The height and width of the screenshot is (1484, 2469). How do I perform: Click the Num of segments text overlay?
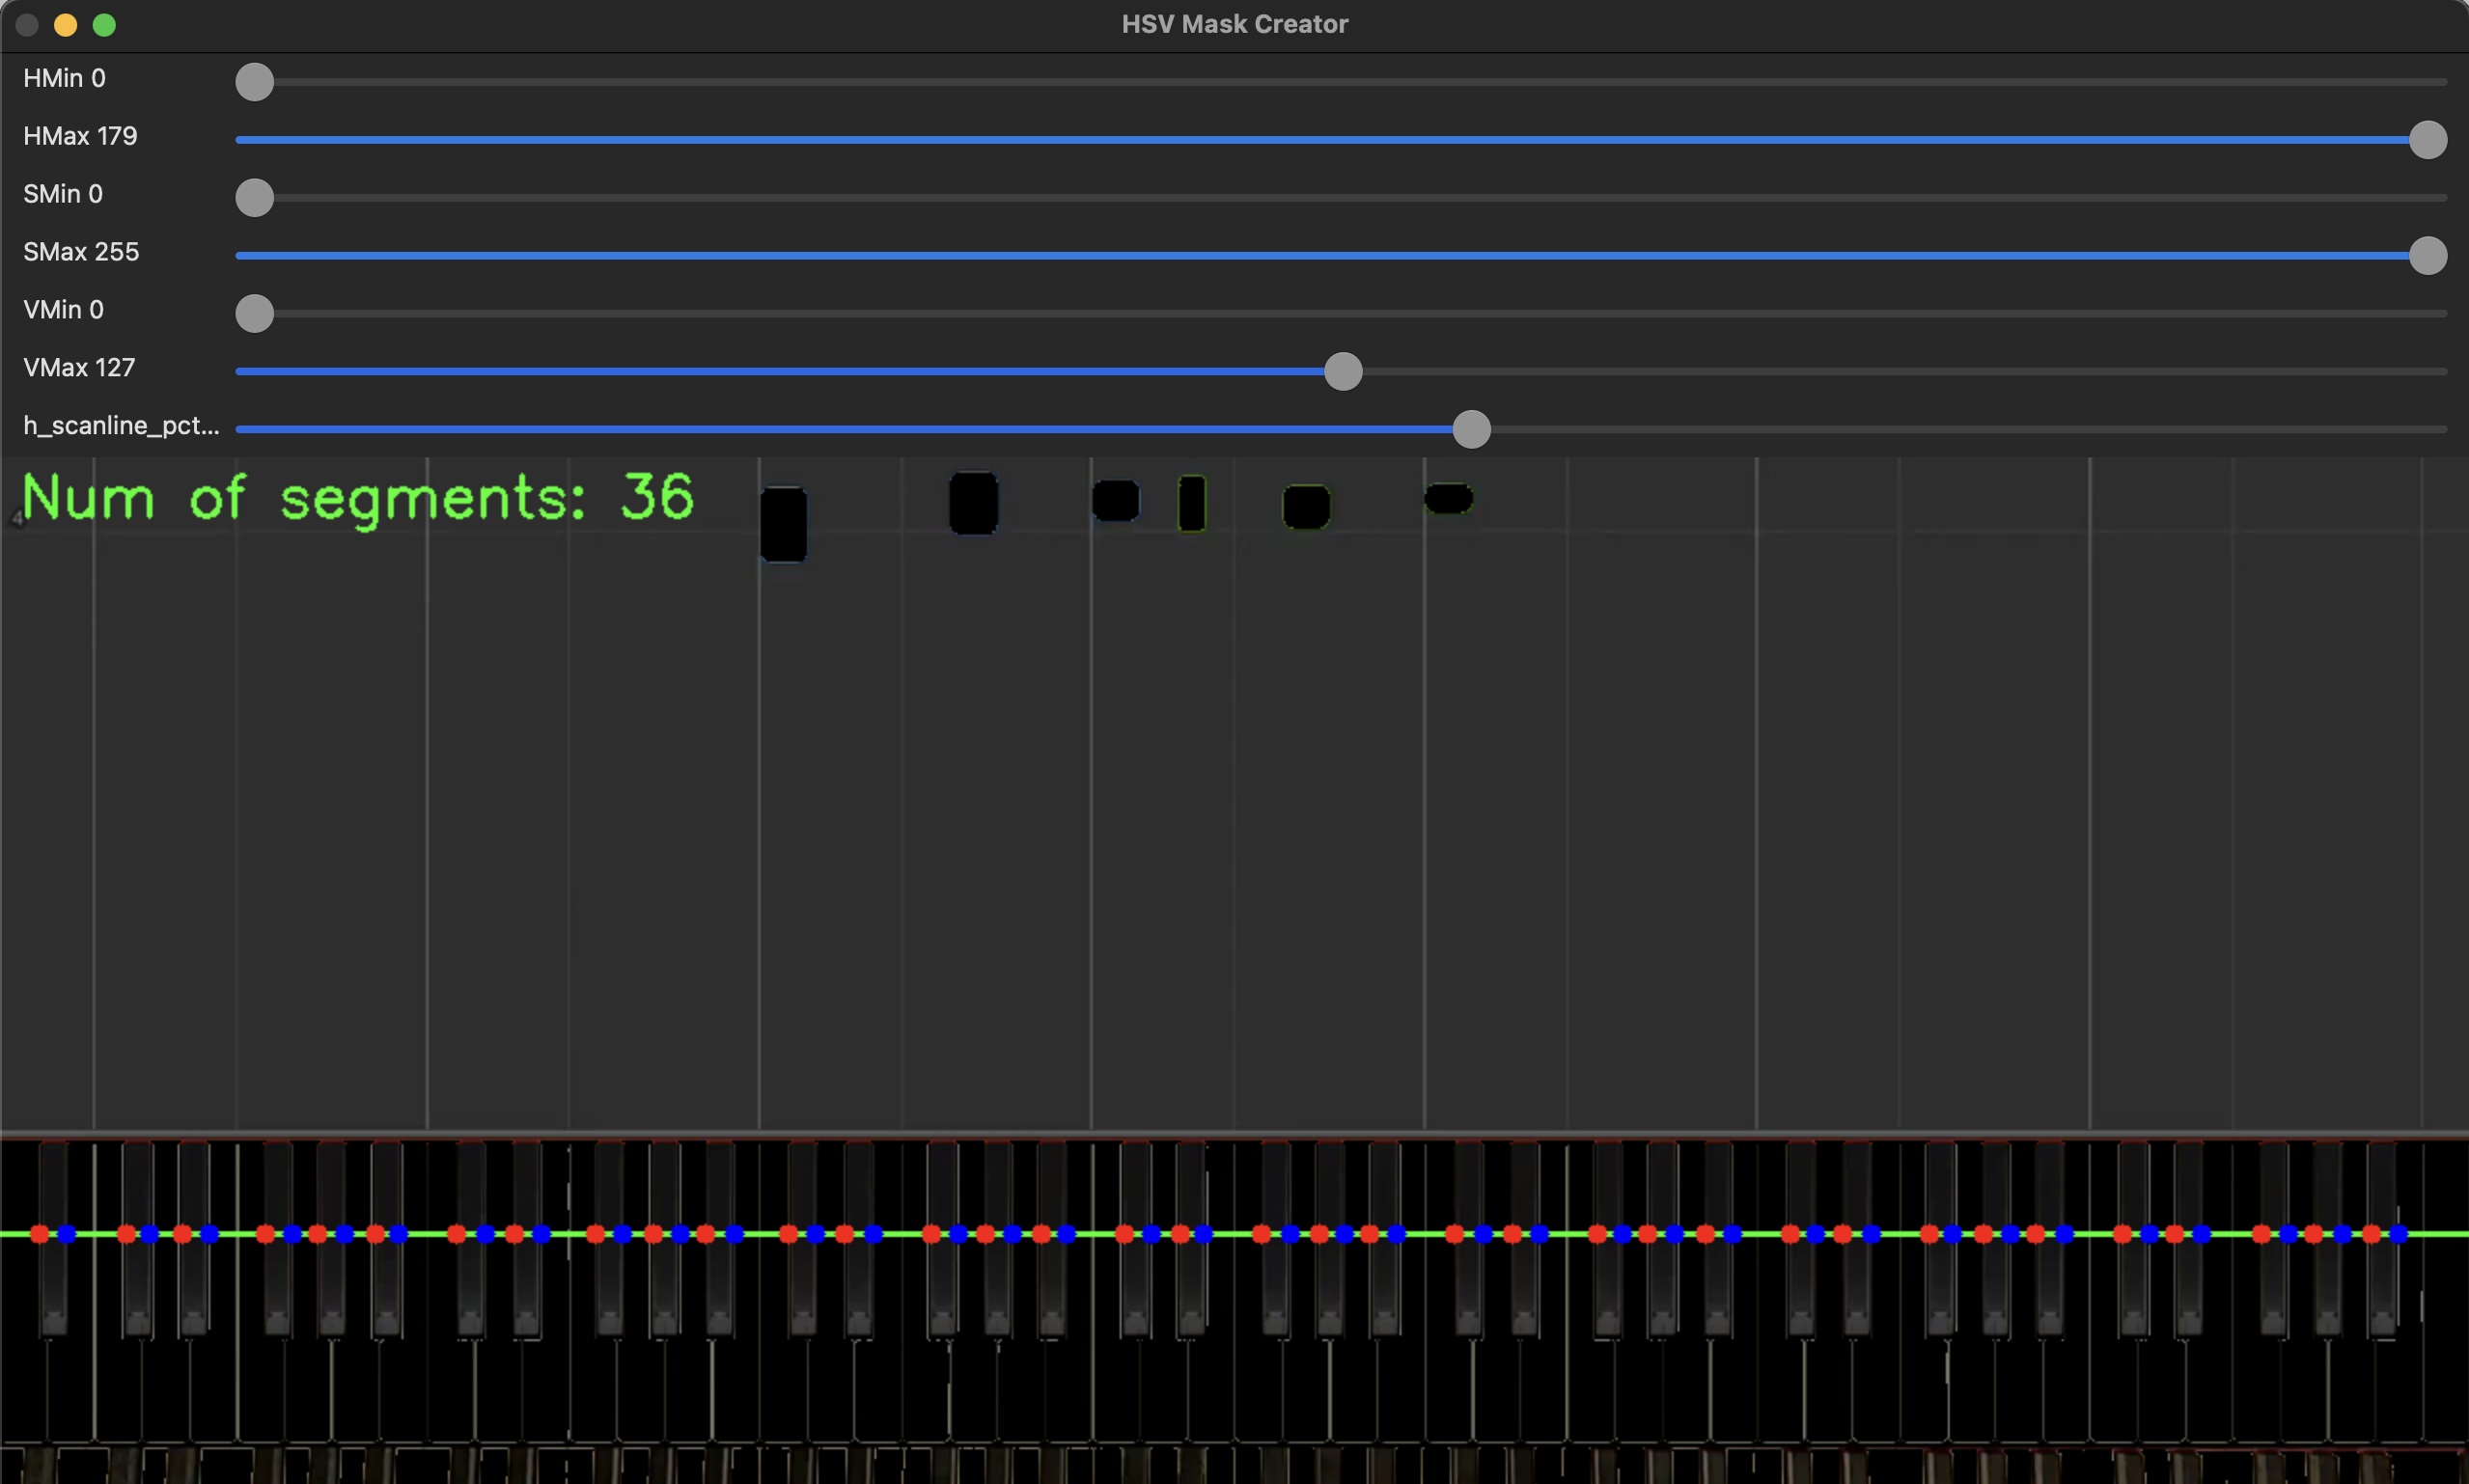coord(357,497)
